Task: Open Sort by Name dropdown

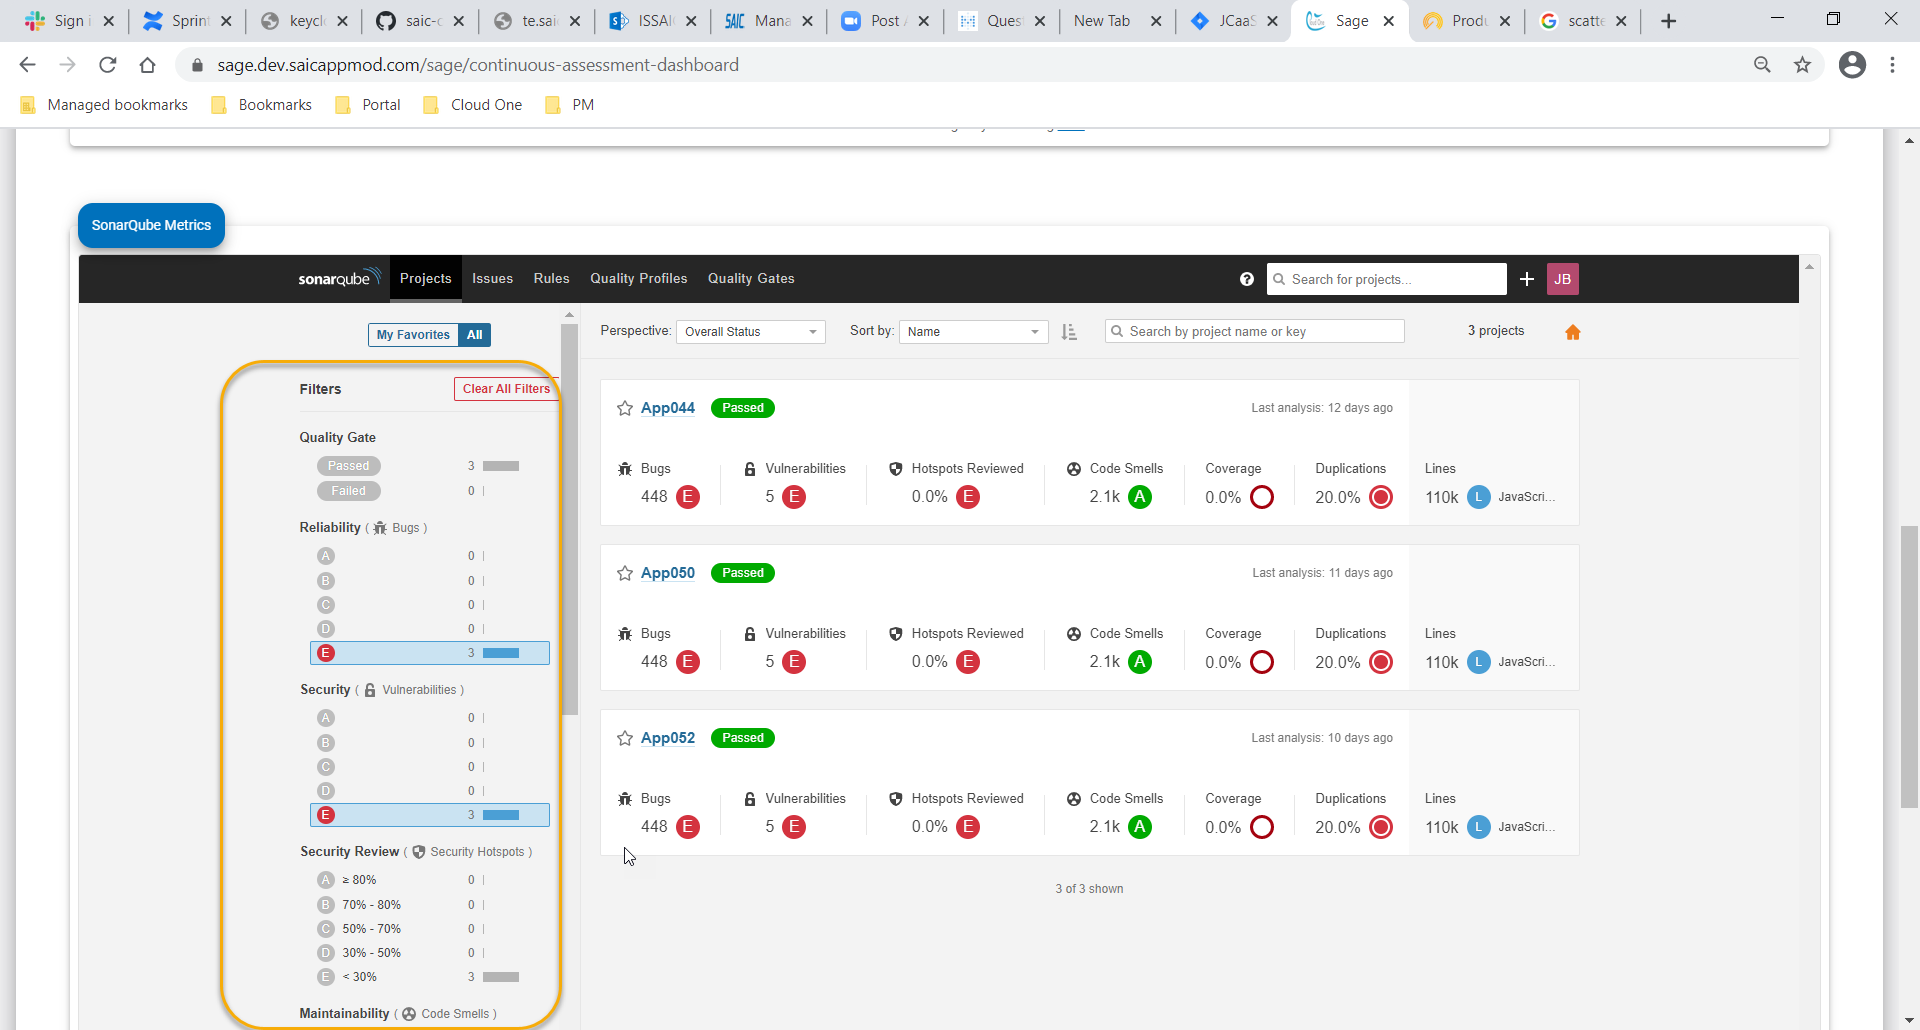Action: tap(974, 332)
